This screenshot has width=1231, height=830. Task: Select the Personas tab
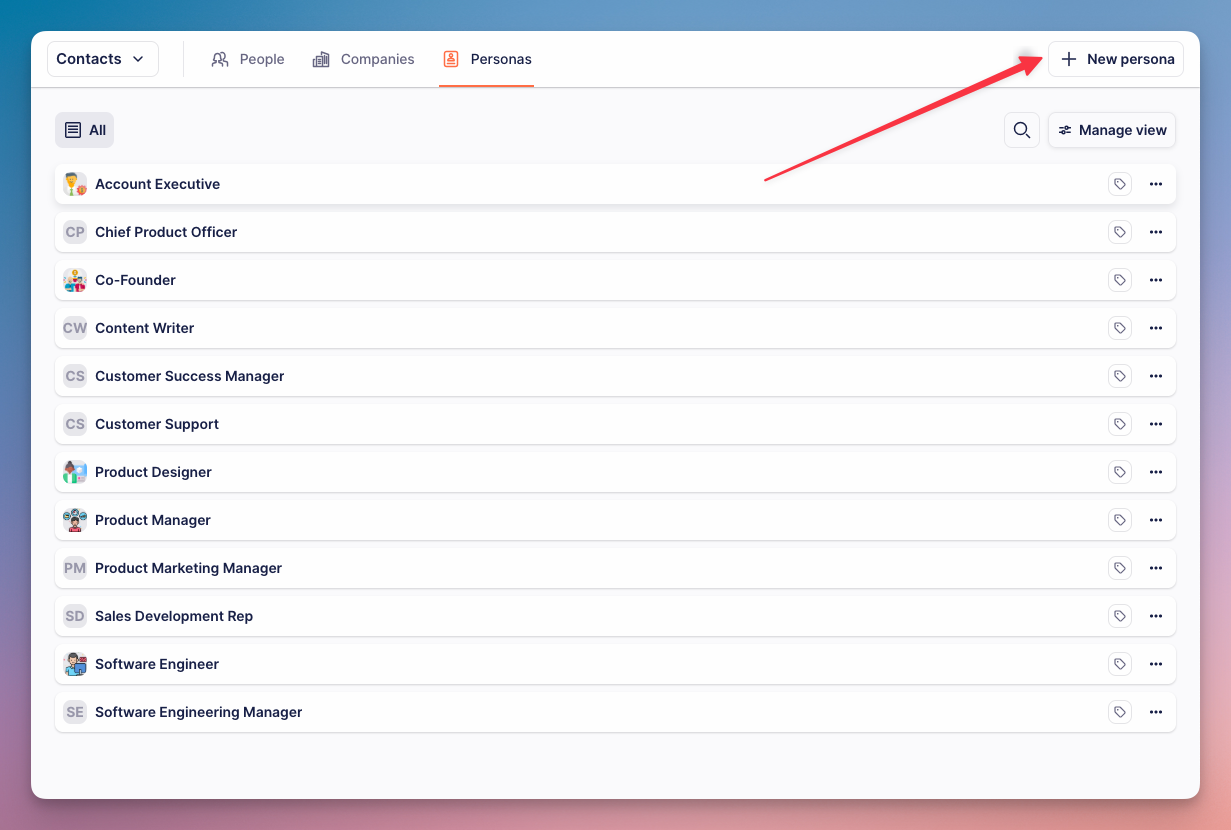click(x=487, y=59)
